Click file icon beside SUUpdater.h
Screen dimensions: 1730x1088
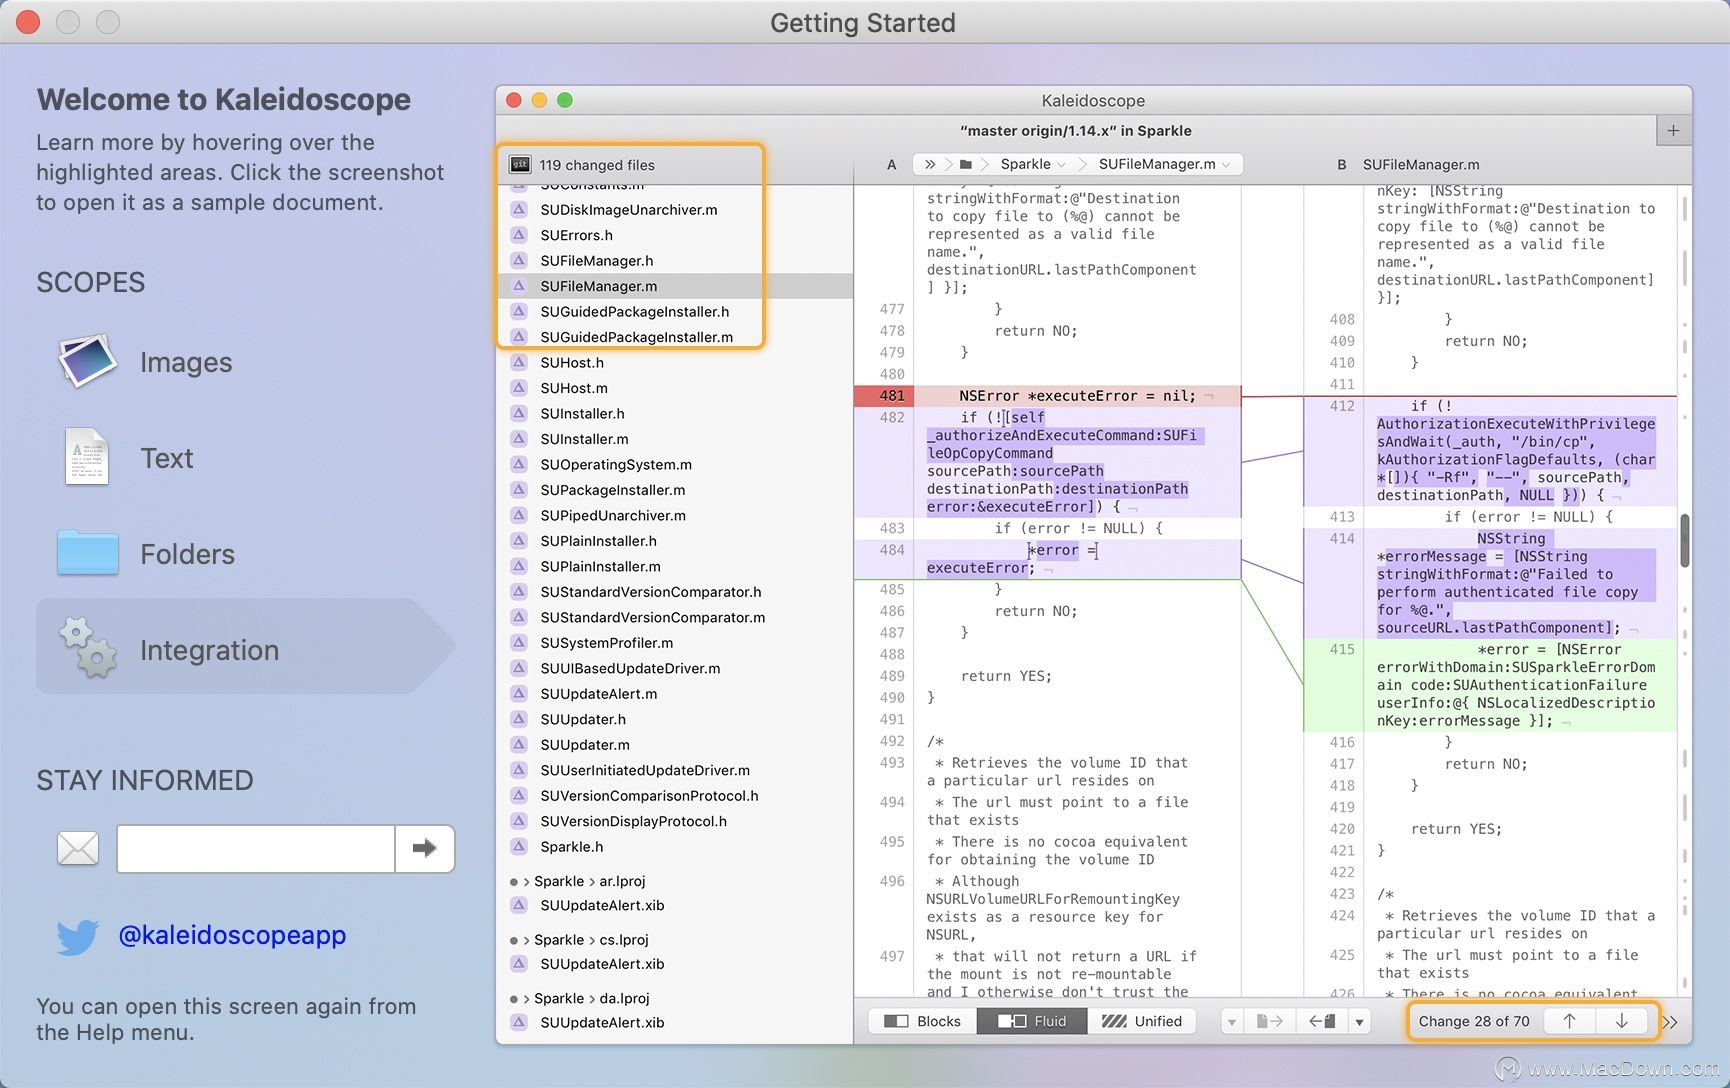(519, 719)
